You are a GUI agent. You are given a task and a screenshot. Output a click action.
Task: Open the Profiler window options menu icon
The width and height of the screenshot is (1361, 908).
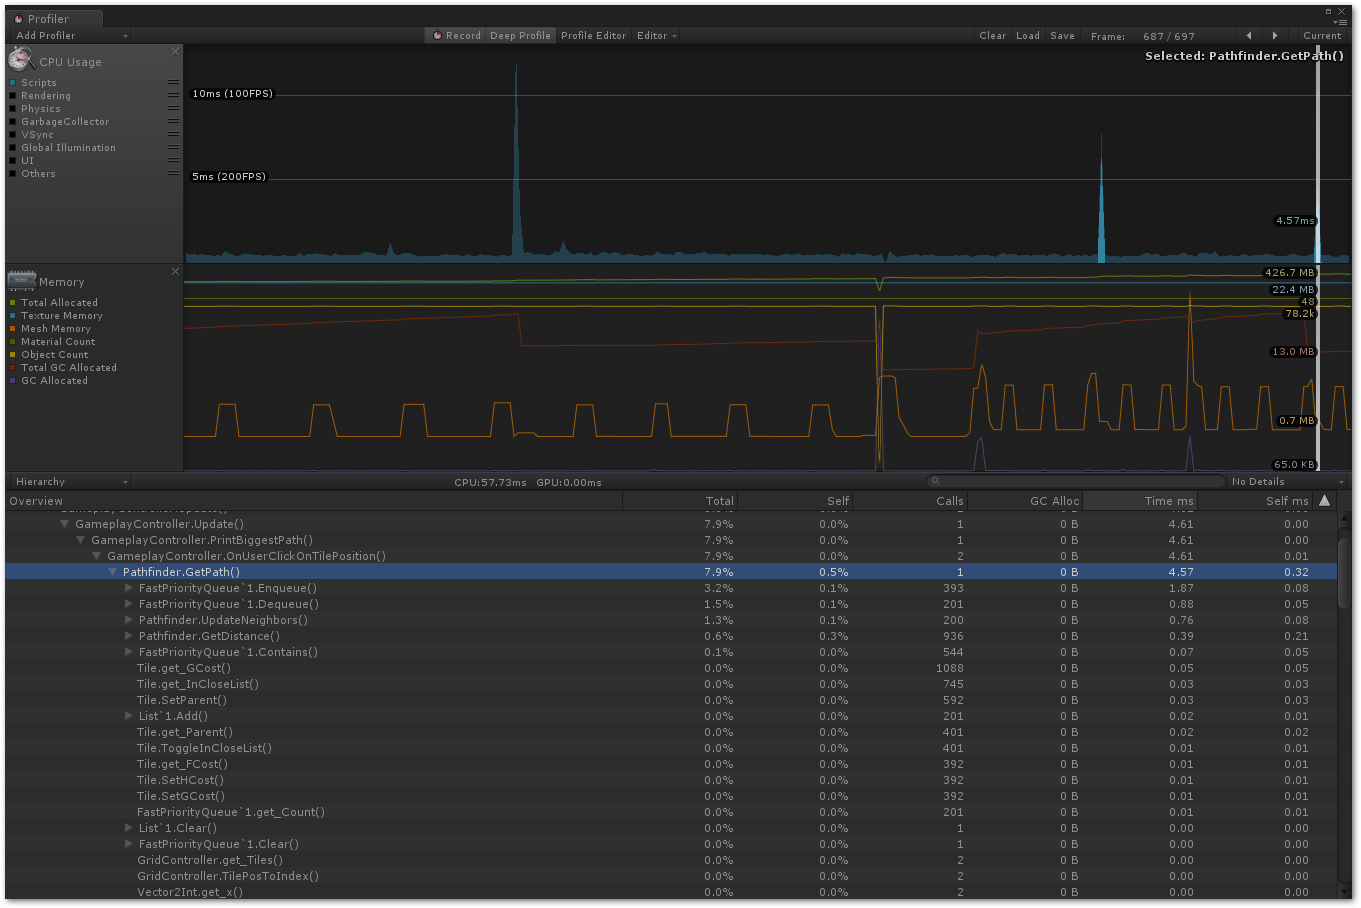1341,22
